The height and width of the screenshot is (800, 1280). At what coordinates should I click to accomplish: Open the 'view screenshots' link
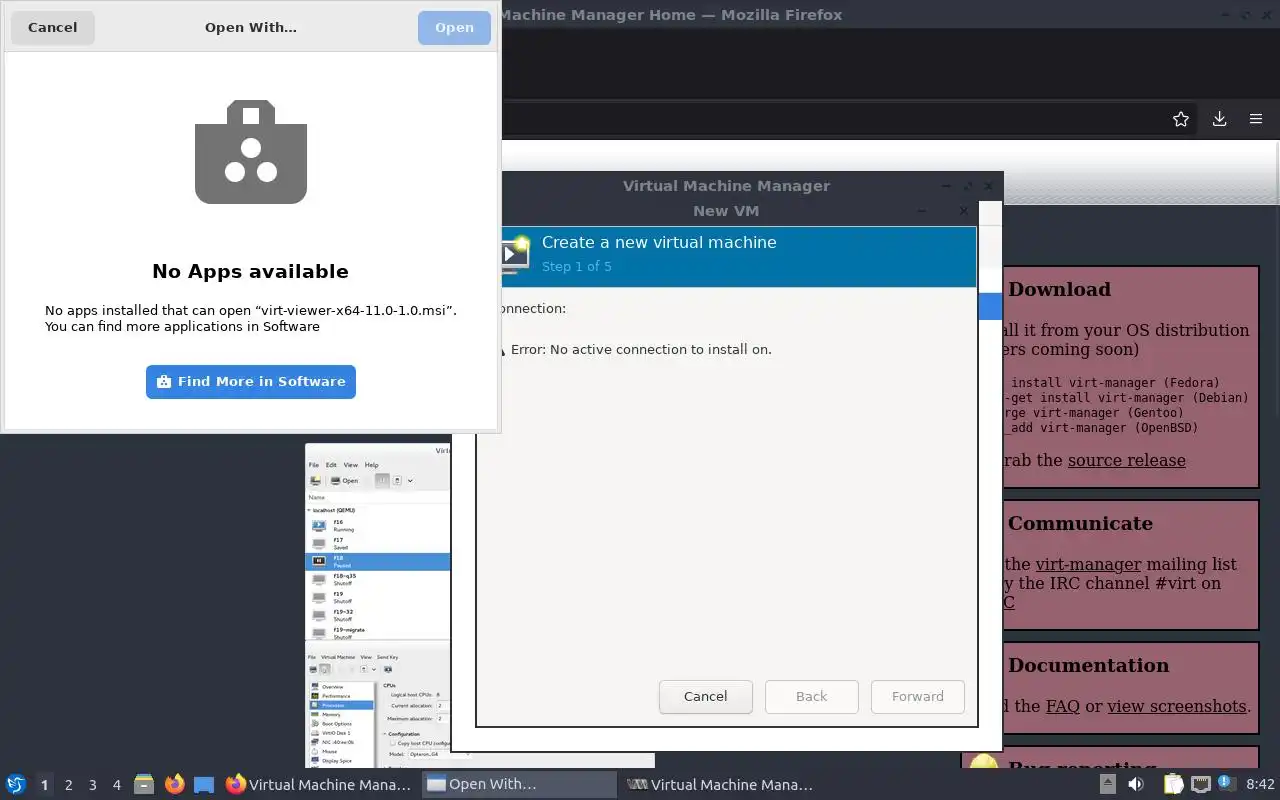pyautogui.click(x=1177, y=706)
